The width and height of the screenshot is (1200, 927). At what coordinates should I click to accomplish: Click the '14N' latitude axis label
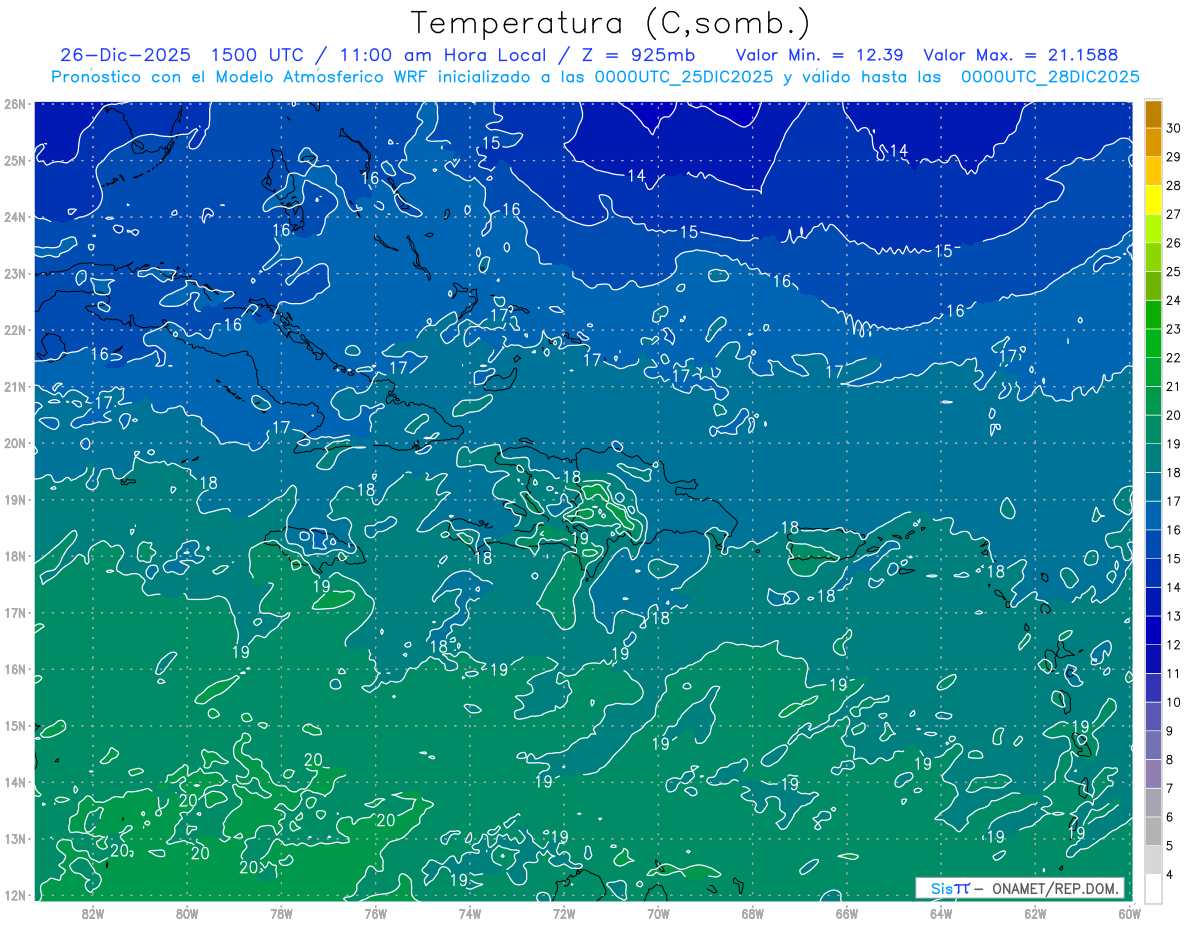15,782
